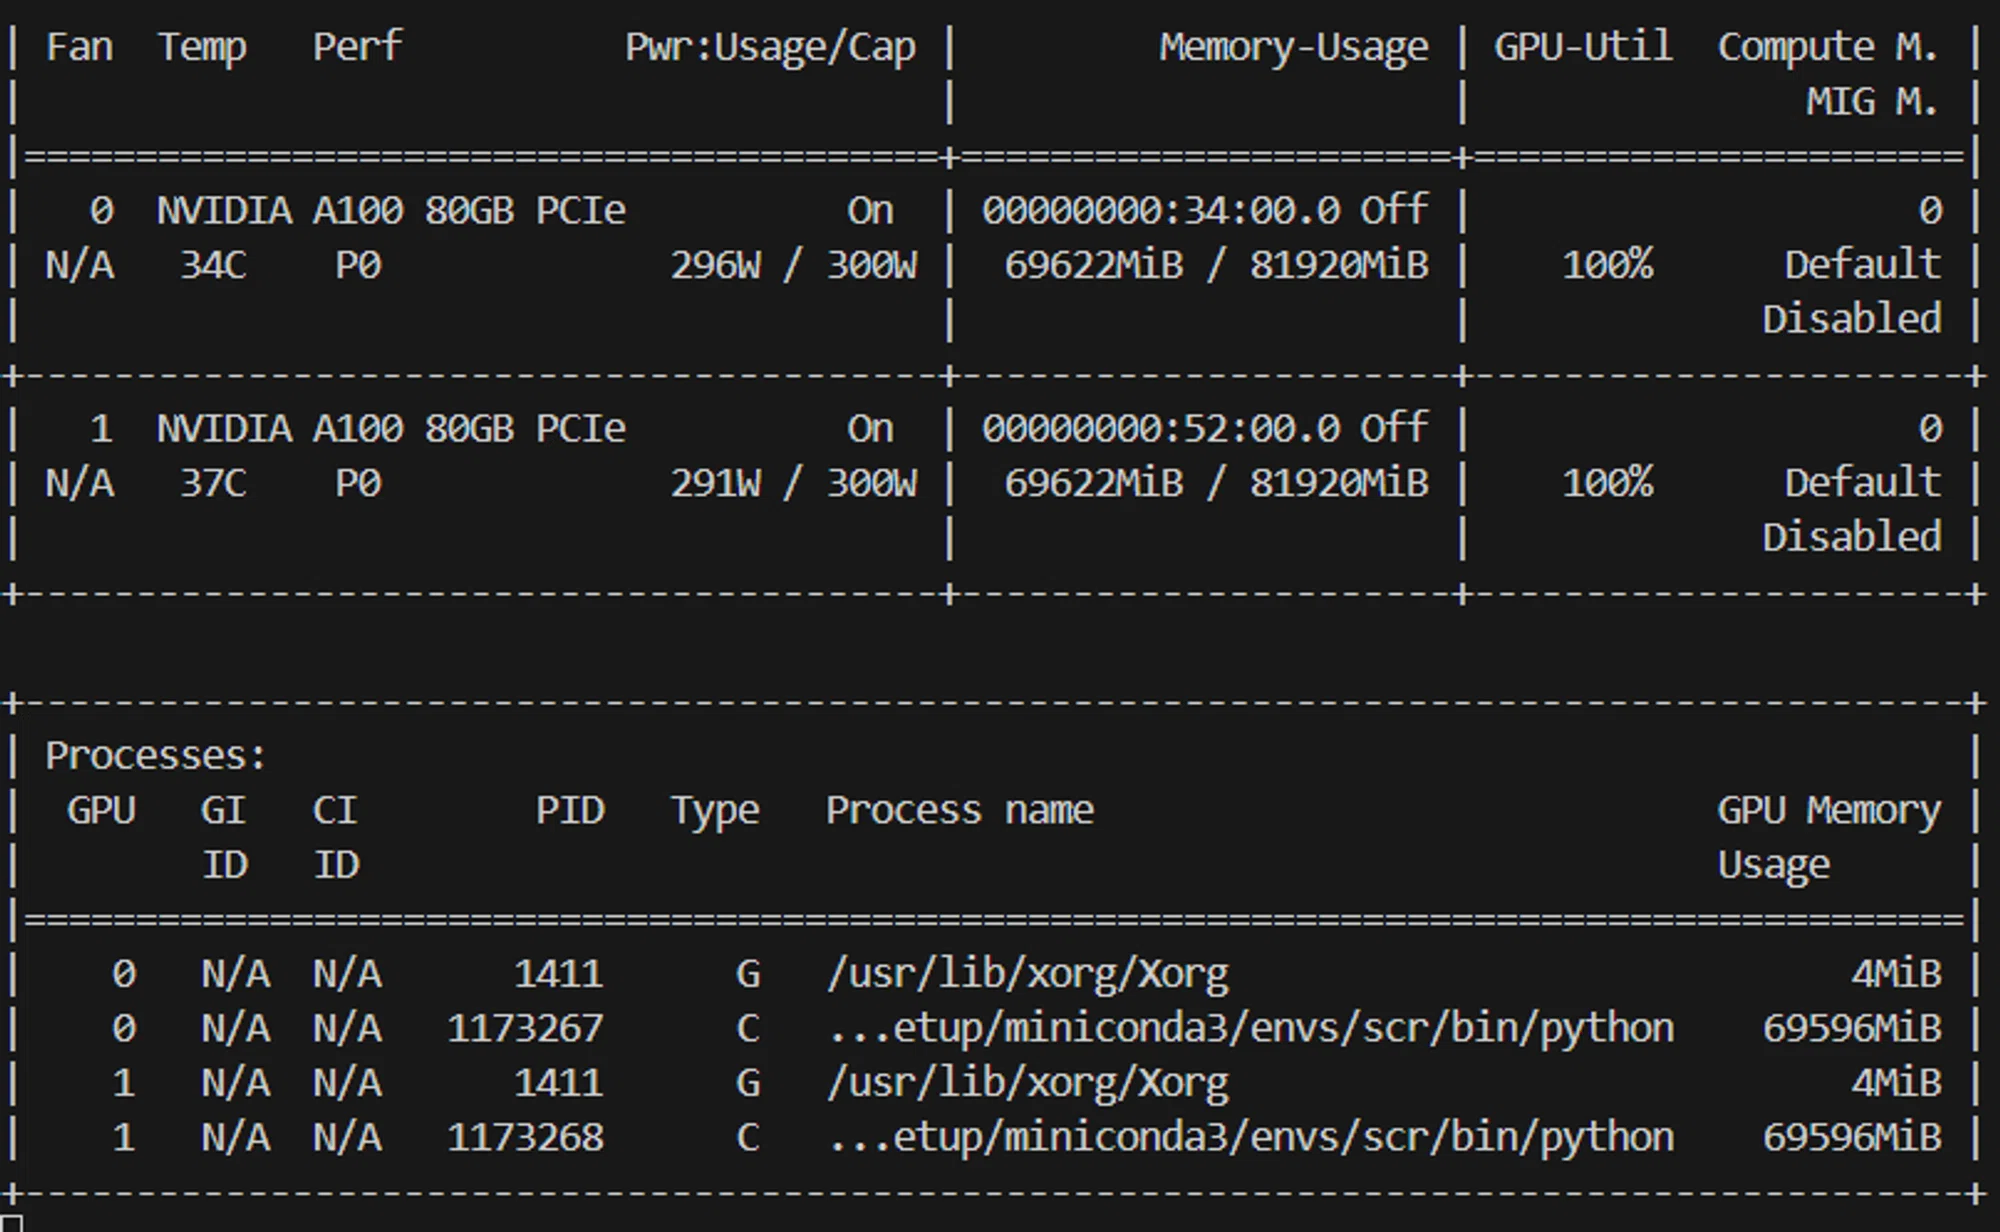Viewport: 2000px width, 1232px height.
Task: Click the Compute M. header text
Action: click(1828, 47)
